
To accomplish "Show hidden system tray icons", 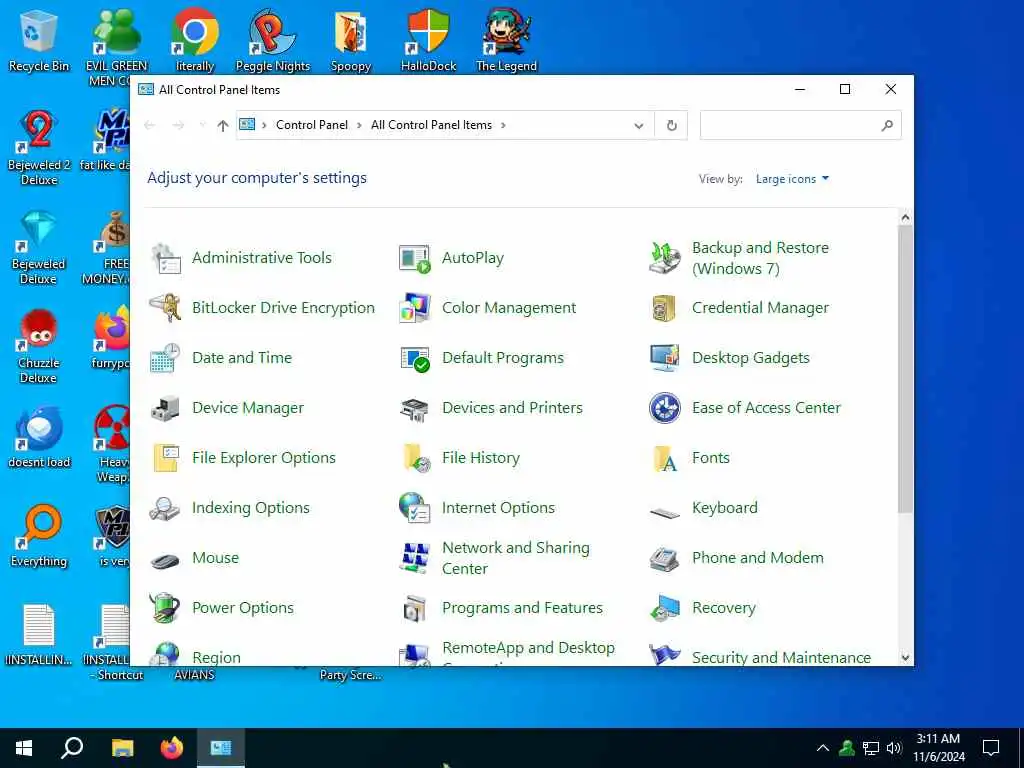I will coord(823,748).
